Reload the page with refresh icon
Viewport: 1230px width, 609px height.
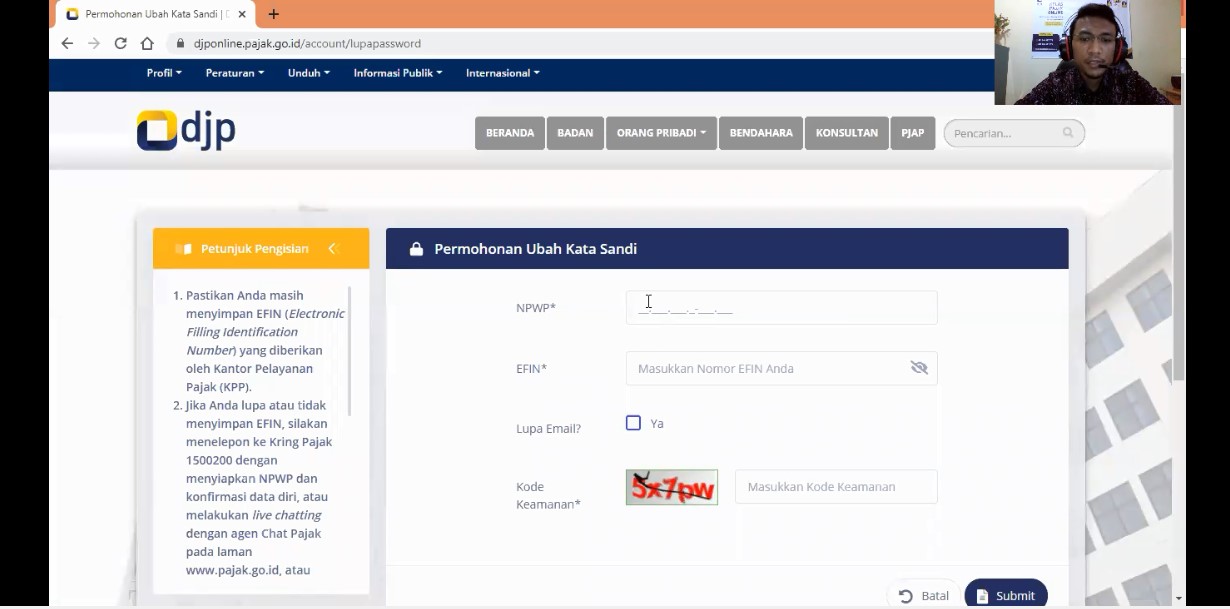click(121, 43)
